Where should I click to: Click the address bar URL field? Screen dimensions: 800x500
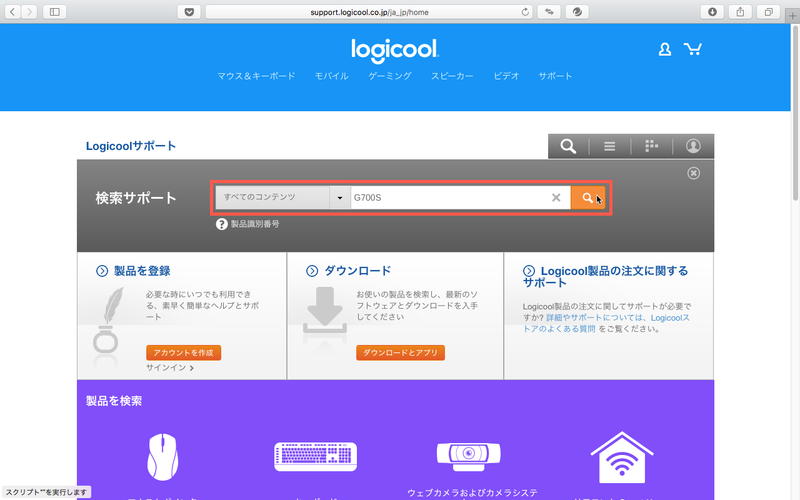coord(369,12)
